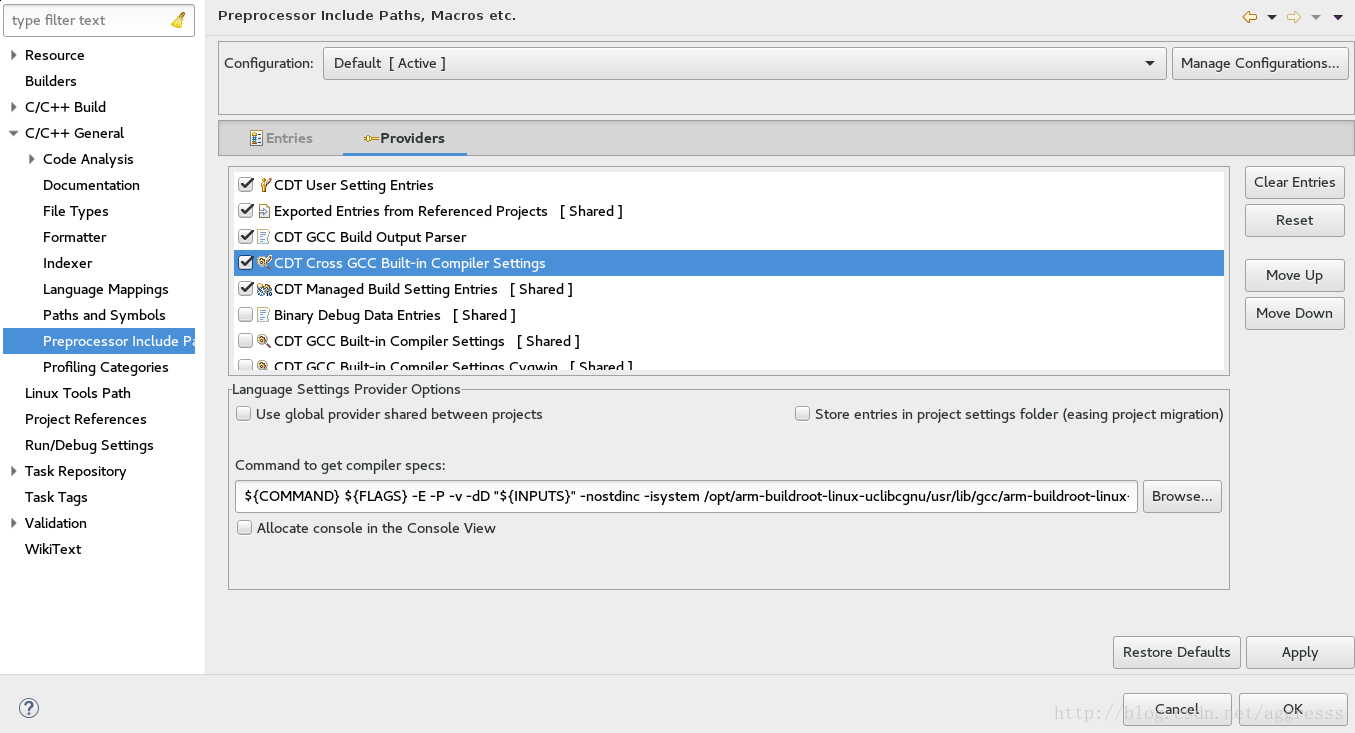Click the Move Up button

pyautogui.click(x=1295, y=275)
